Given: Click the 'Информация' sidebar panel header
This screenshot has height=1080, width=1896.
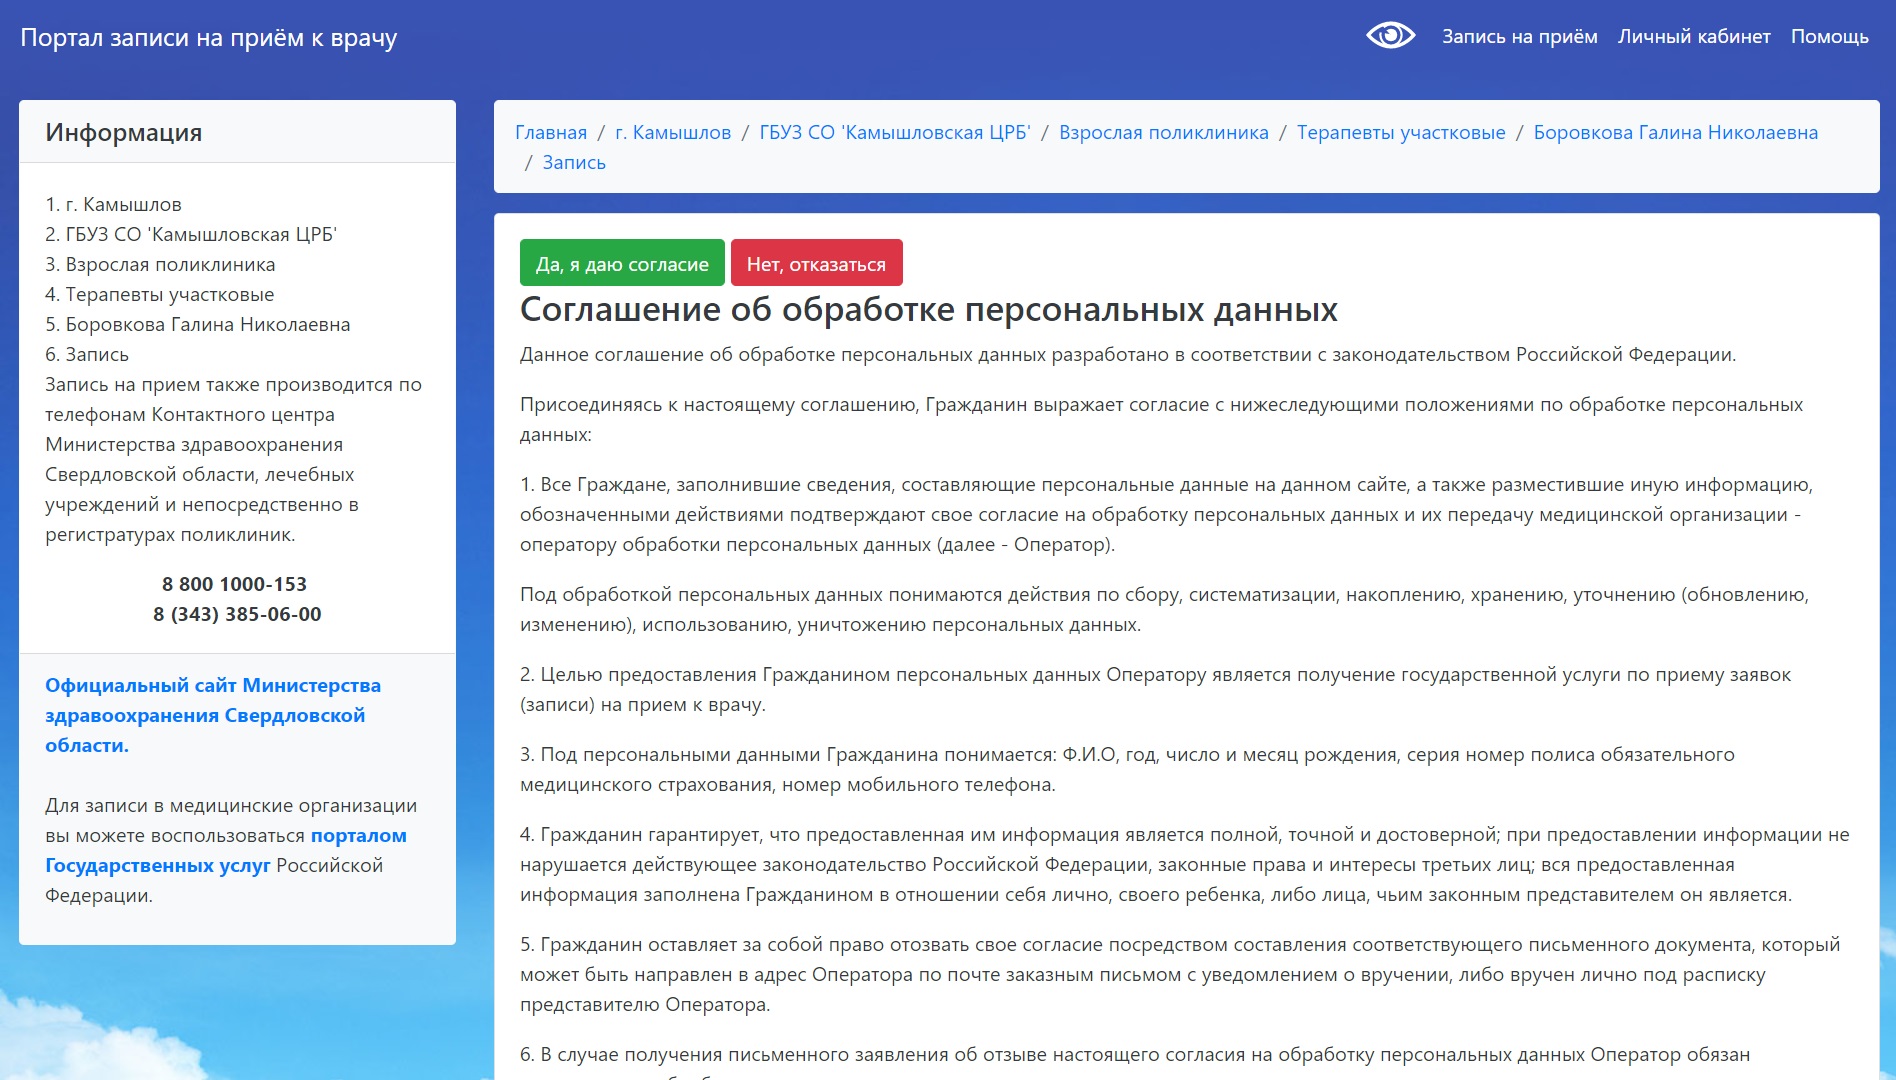Looking at the screenshot, I should click(x=124, y=133).
